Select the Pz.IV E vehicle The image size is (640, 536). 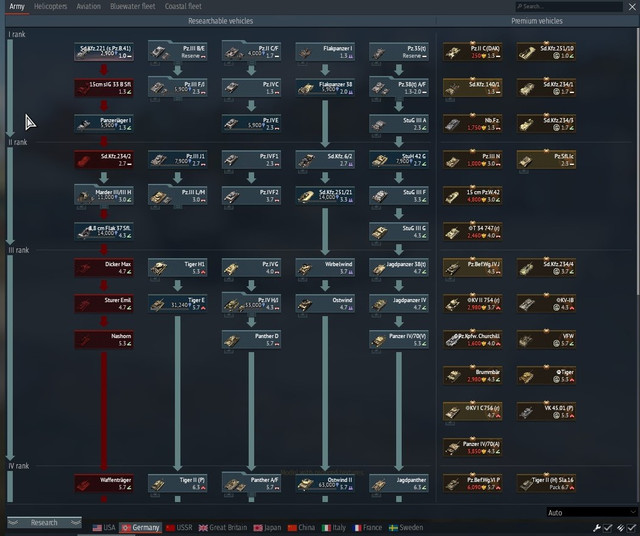point(251,124)
